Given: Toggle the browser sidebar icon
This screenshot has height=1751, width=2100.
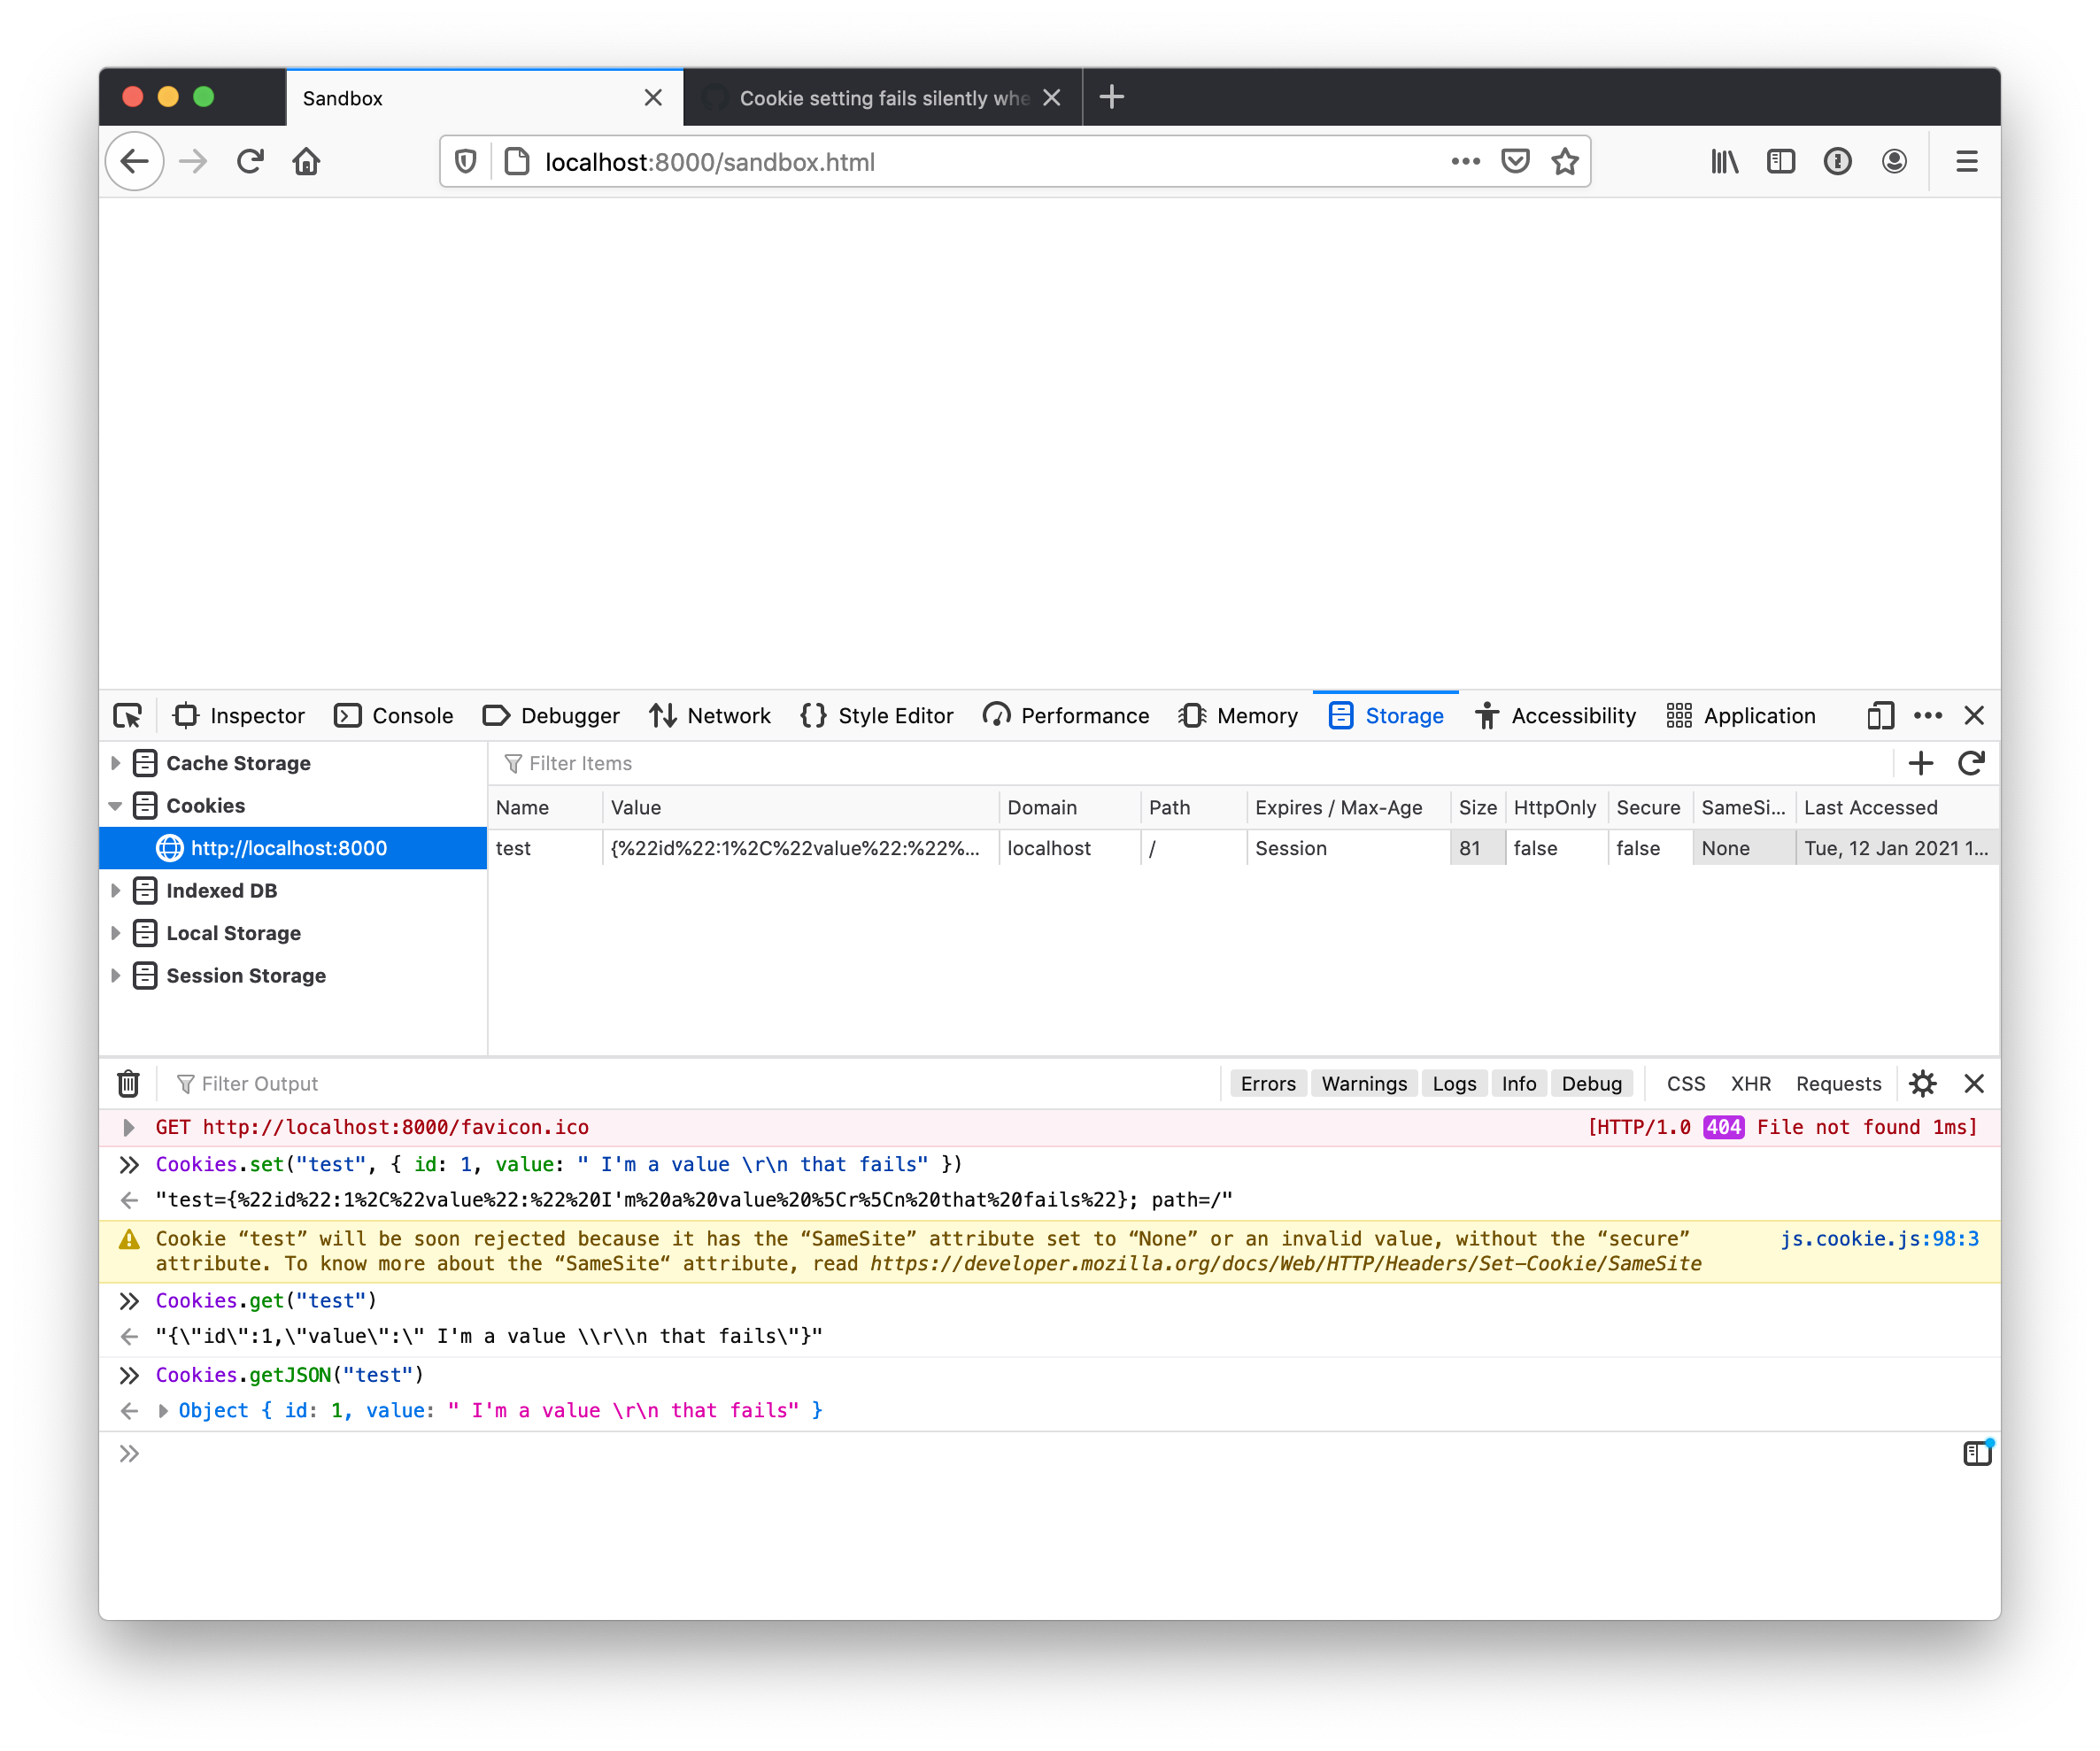Looking at the screenshot, I should pos(1781,161).
